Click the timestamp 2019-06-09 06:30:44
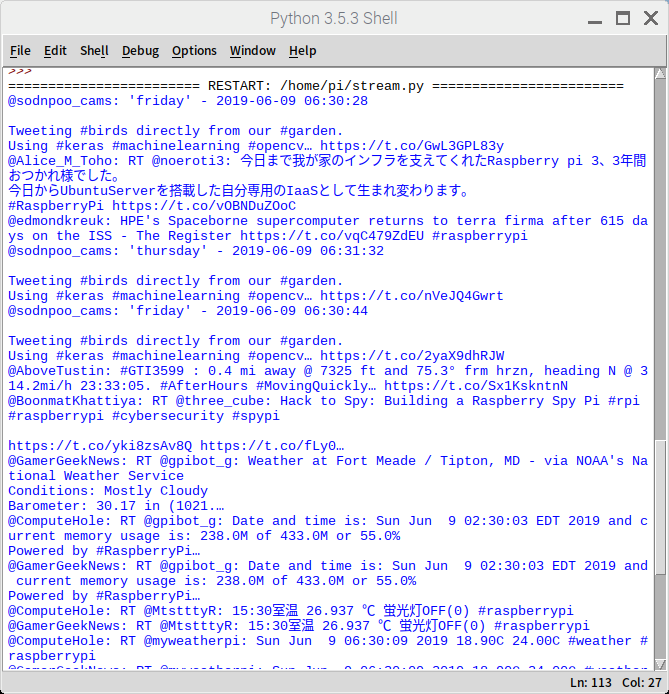The width and height of the screenshot is (669, 694). (292, 311)
